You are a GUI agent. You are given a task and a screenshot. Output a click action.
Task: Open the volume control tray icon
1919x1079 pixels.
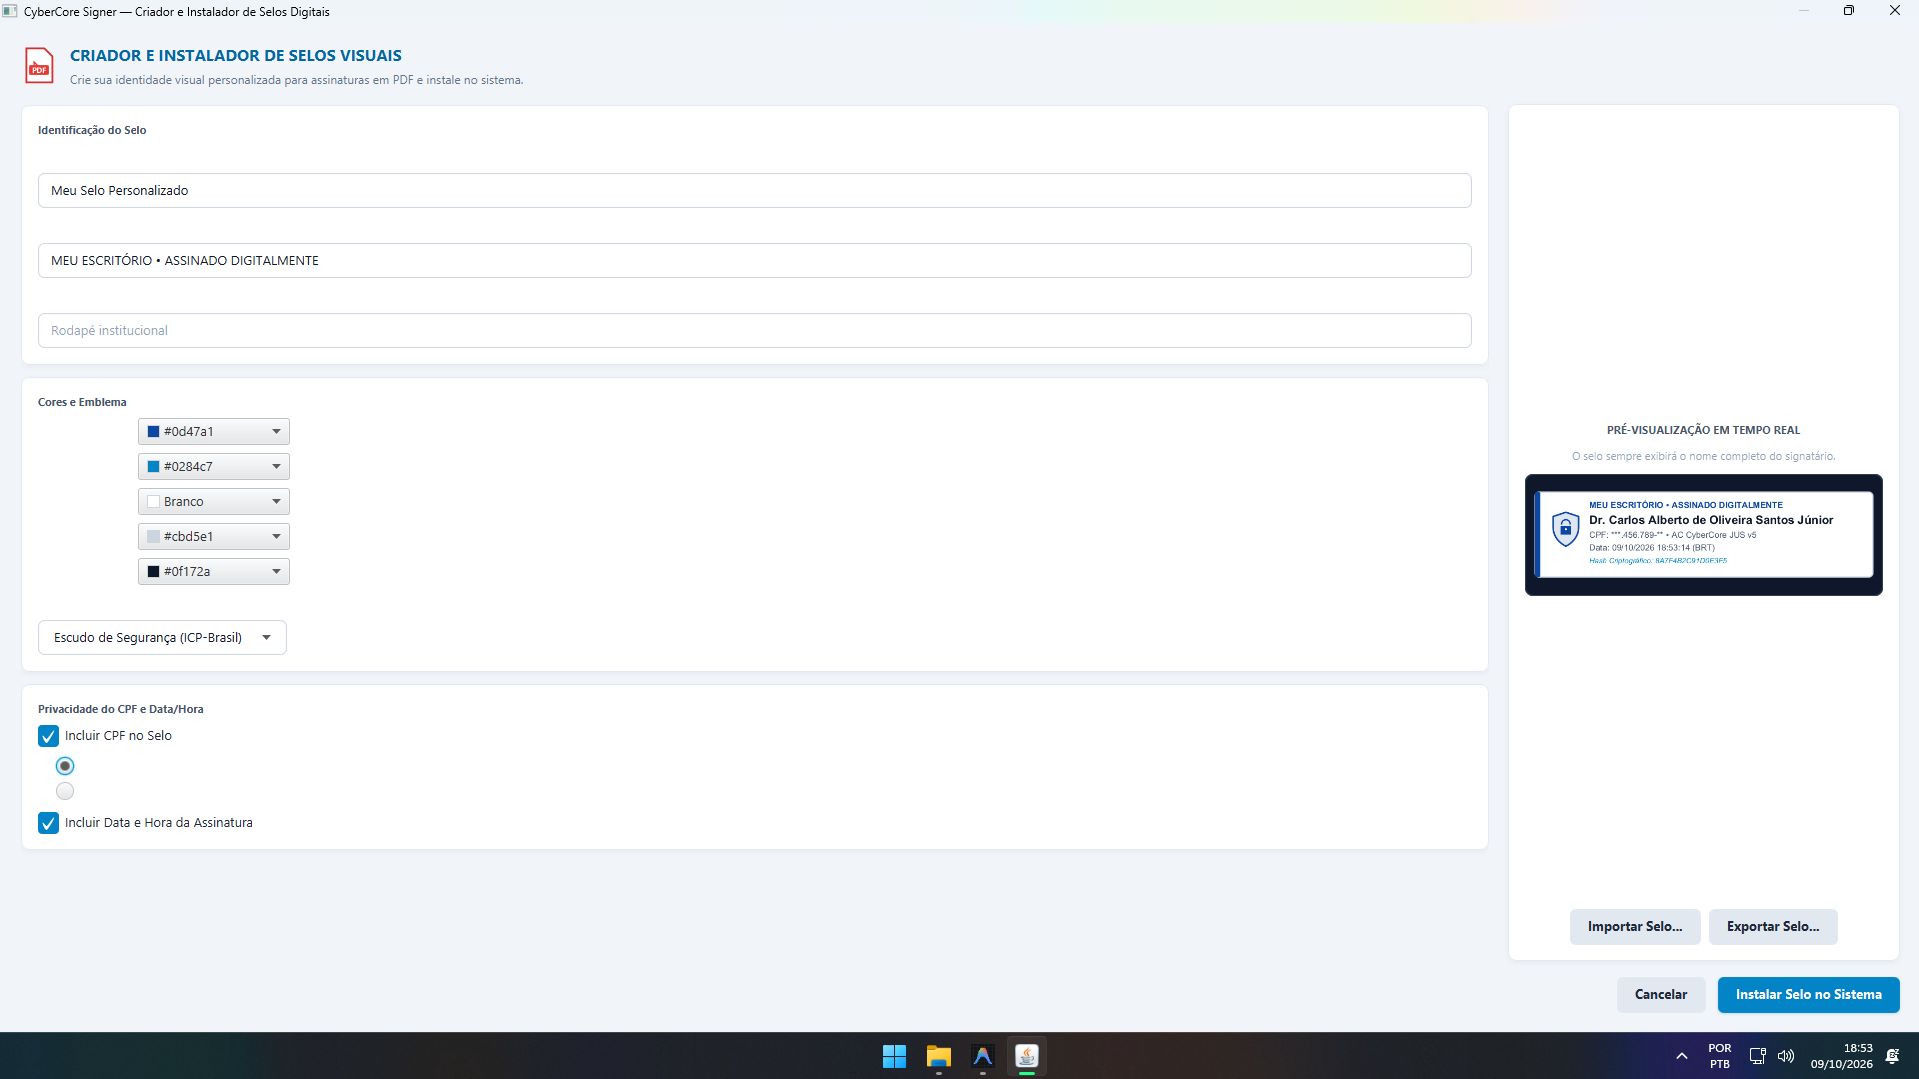tap(1786, 1056)
